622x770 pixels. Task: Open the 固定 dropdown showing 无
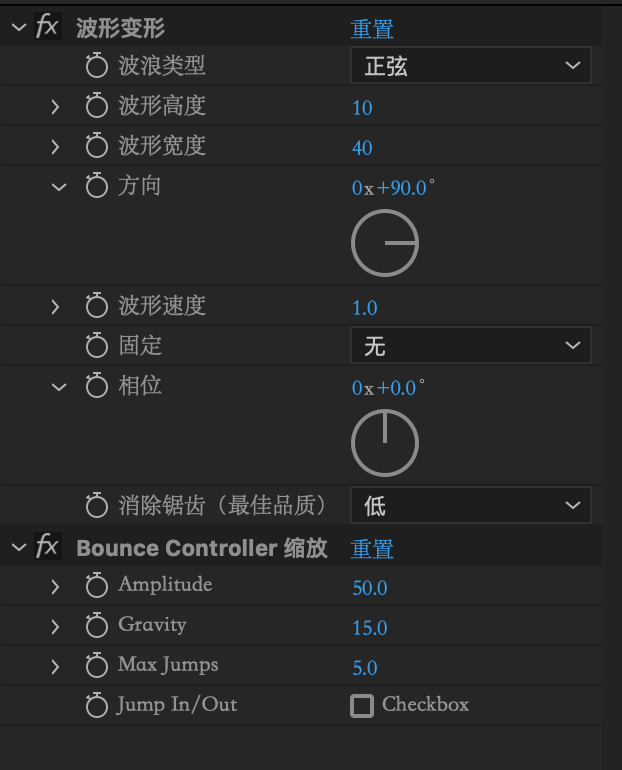click(x=470, y=346)
